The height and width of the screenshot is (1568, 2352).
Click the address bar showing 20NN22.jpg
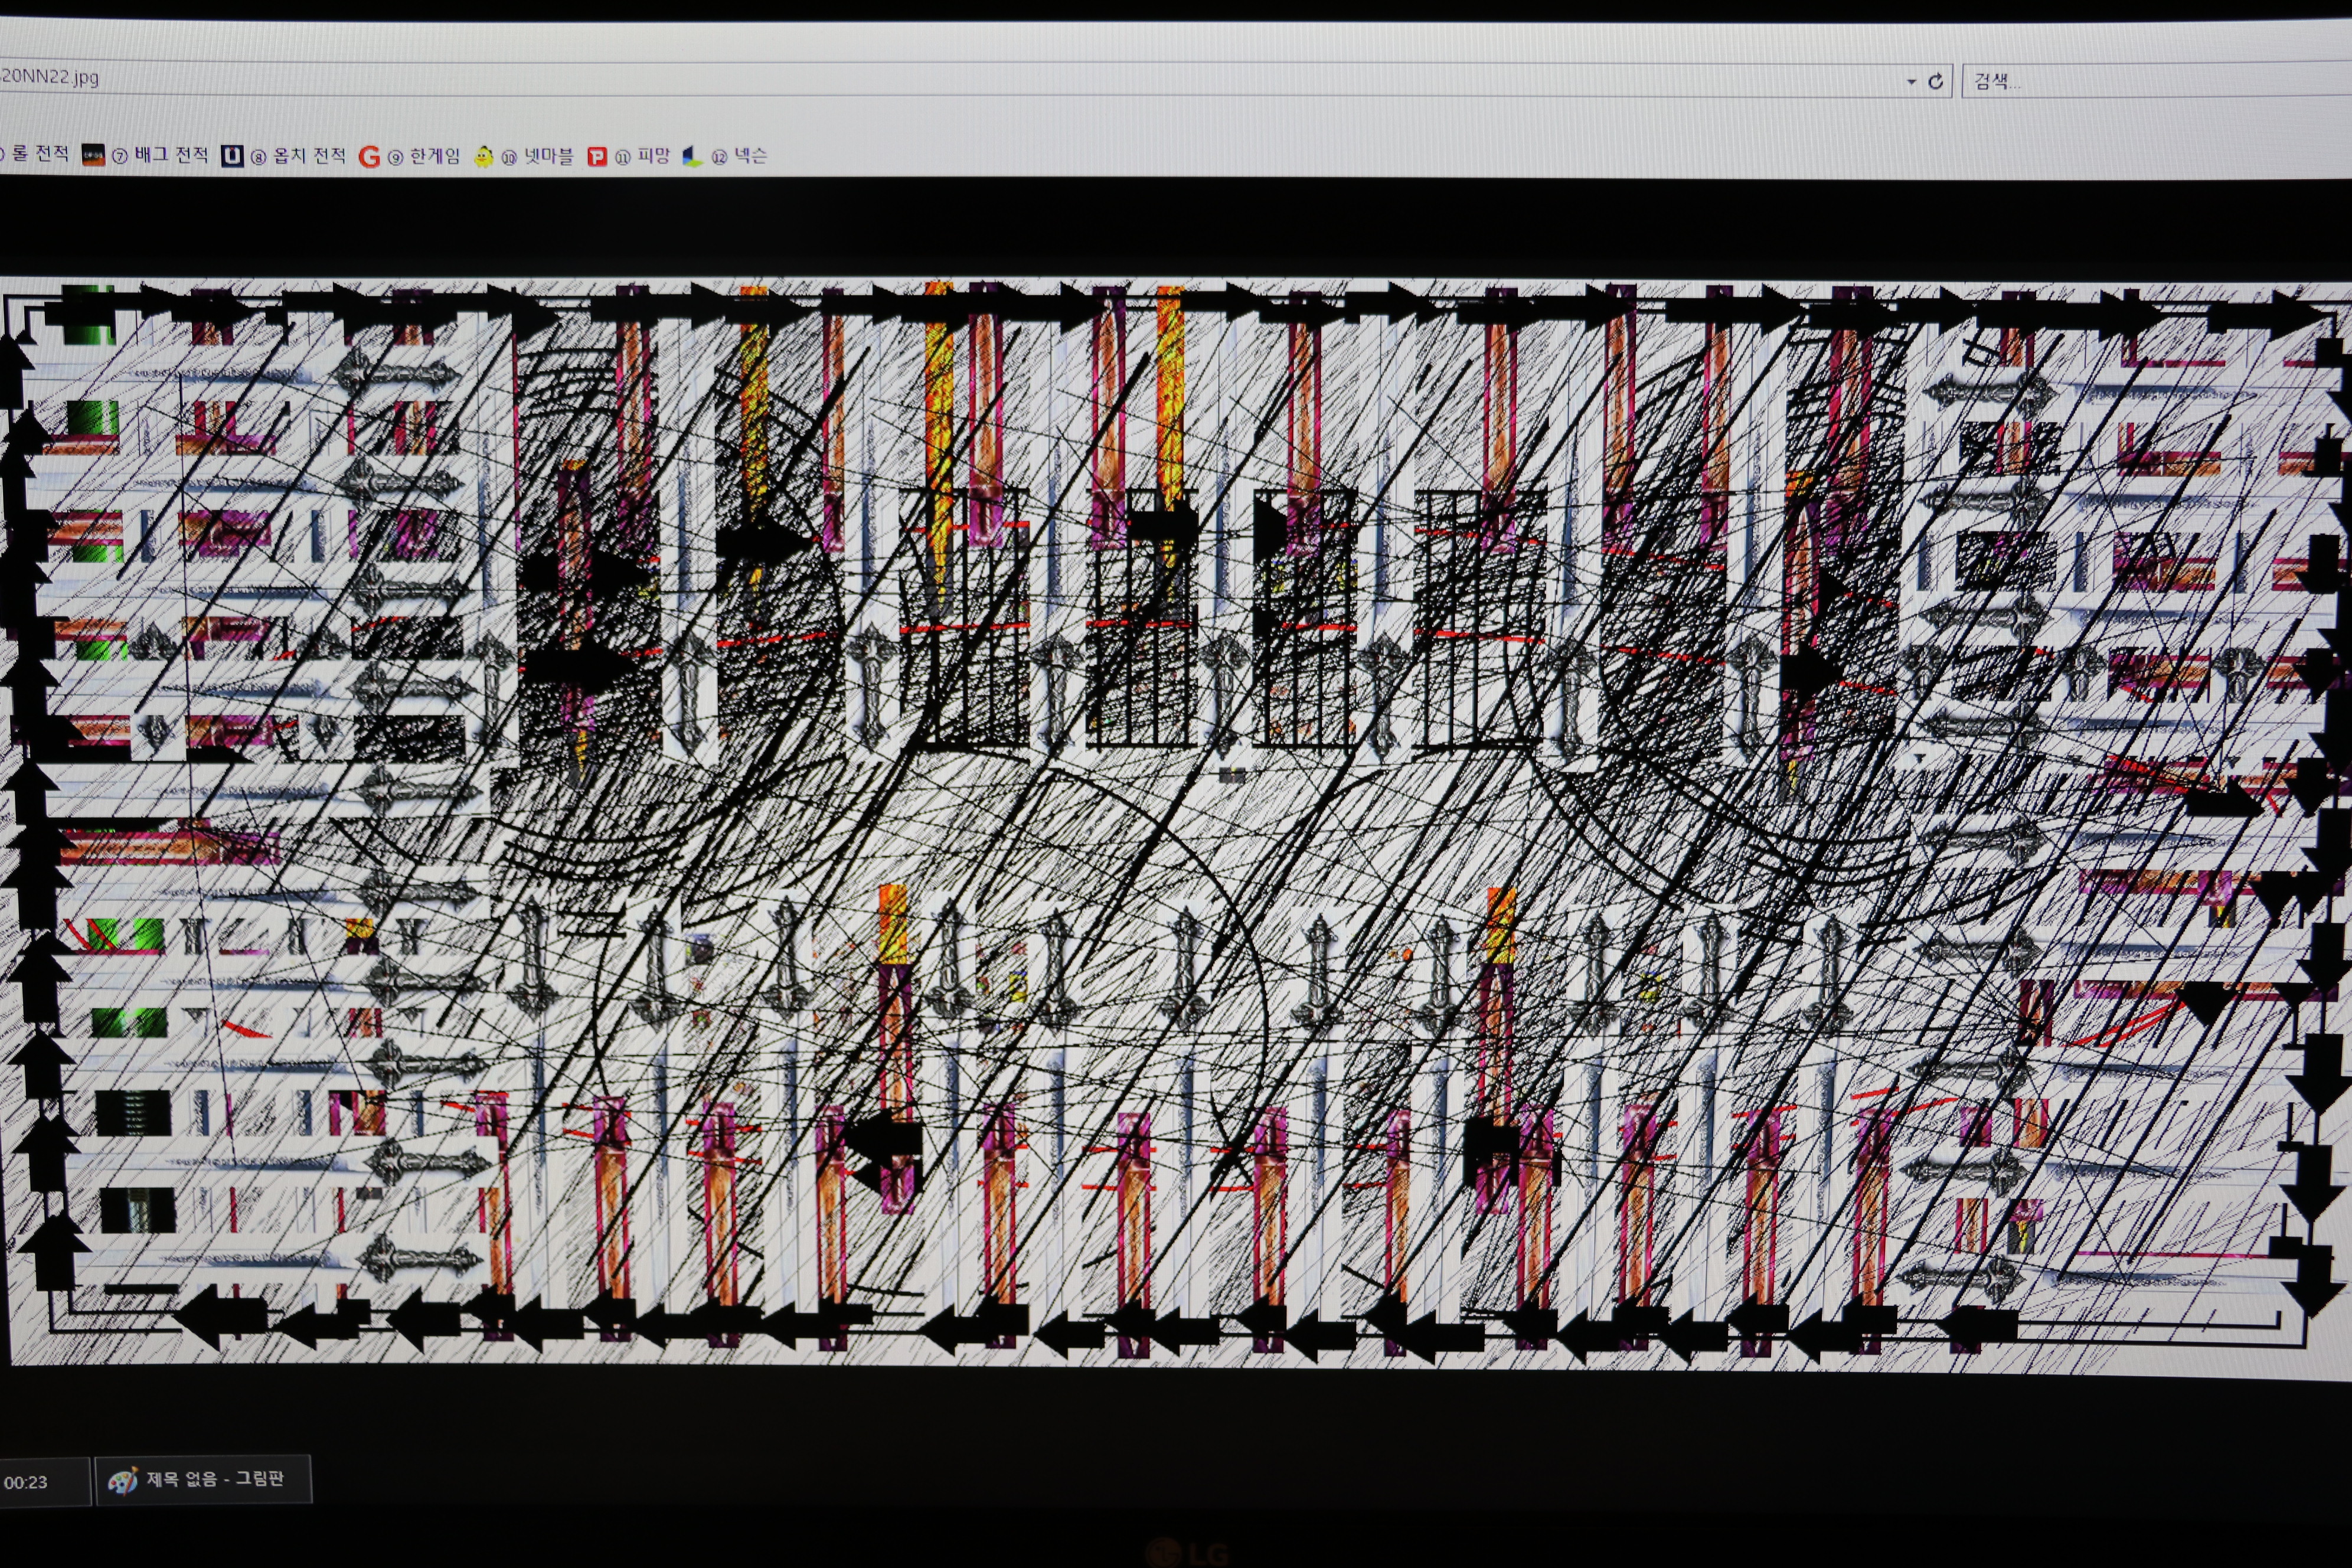coord(975,79)
